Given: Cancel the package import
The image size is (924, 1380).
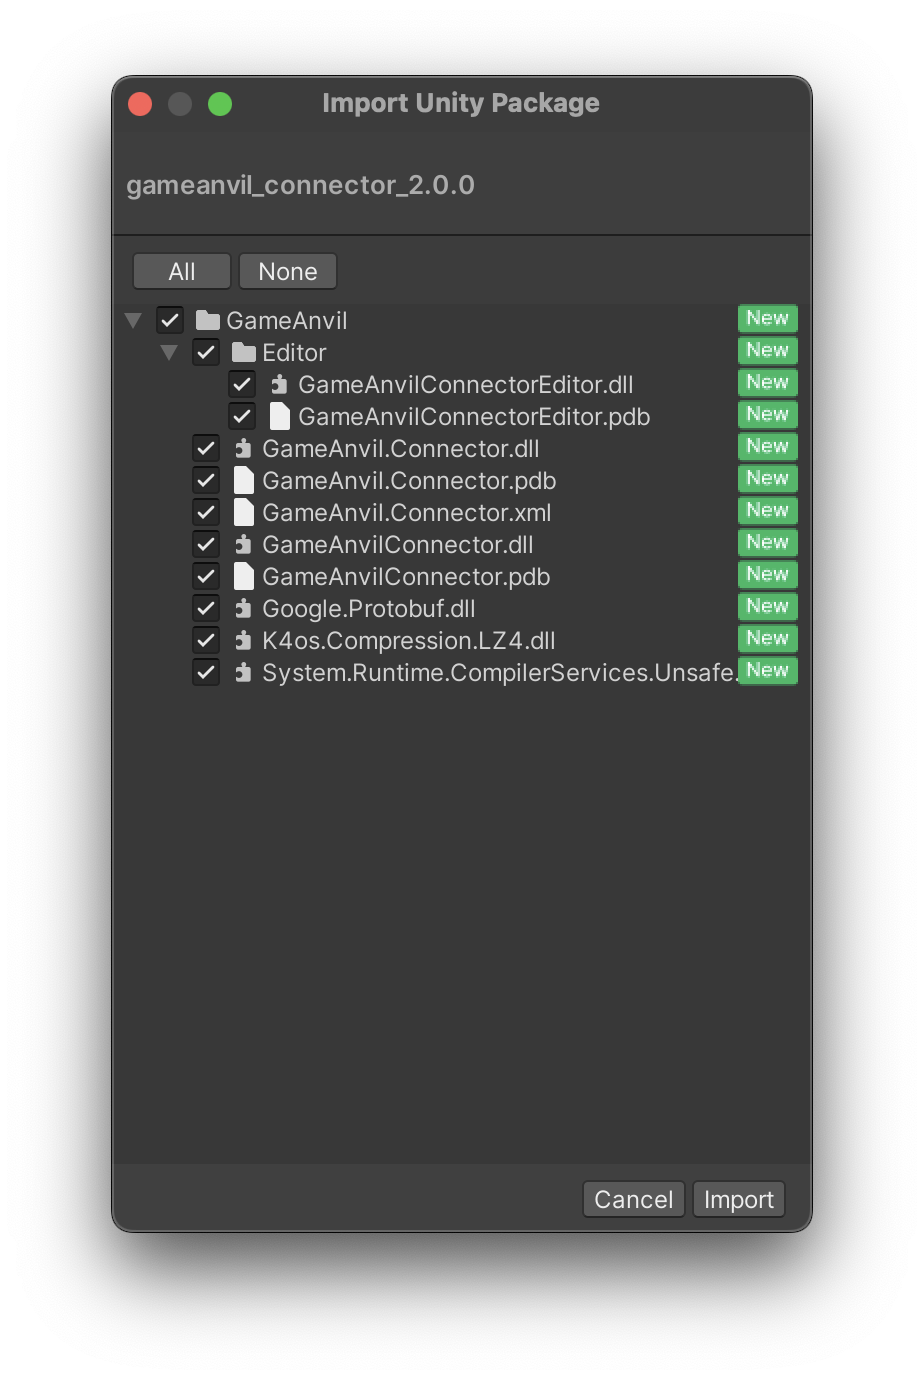Looking at the screenshot, I should (634, 1199).
